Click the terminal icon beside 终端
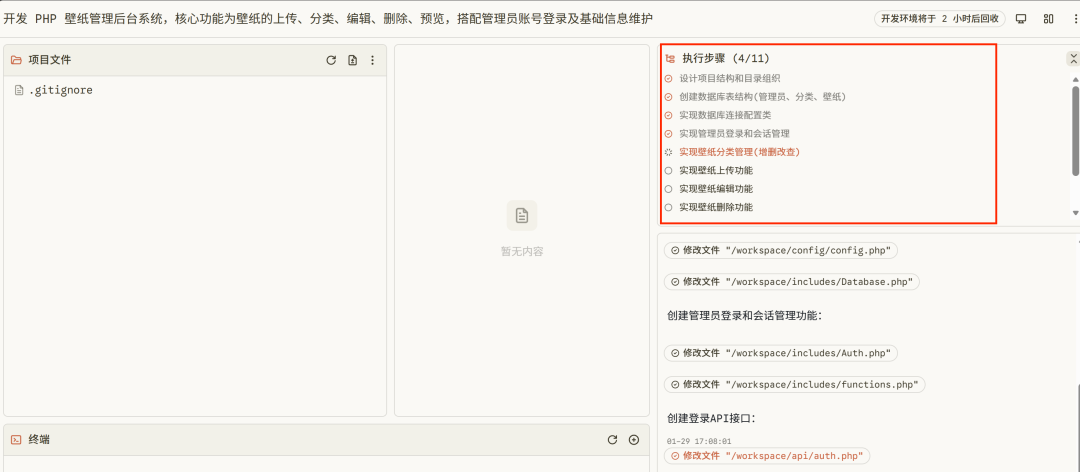Image resolution: width=1080 pixels, height=472 pixels. coord(16,440)
